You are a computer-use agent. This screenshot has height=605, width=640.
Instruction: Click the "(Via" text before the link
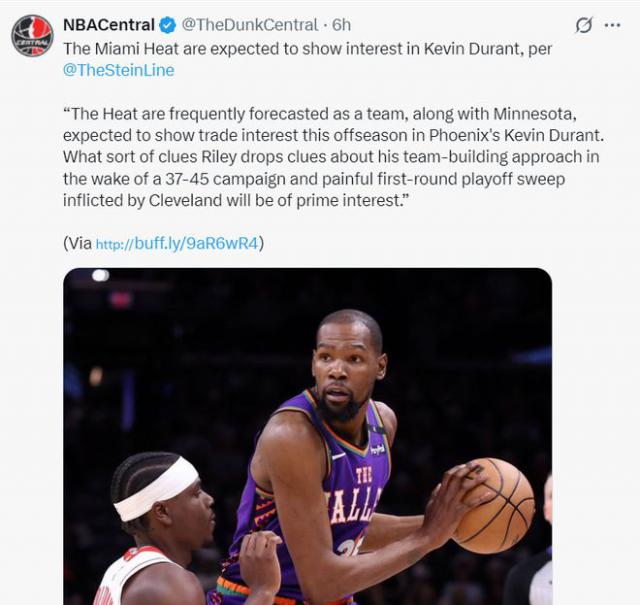pos(78,243)
